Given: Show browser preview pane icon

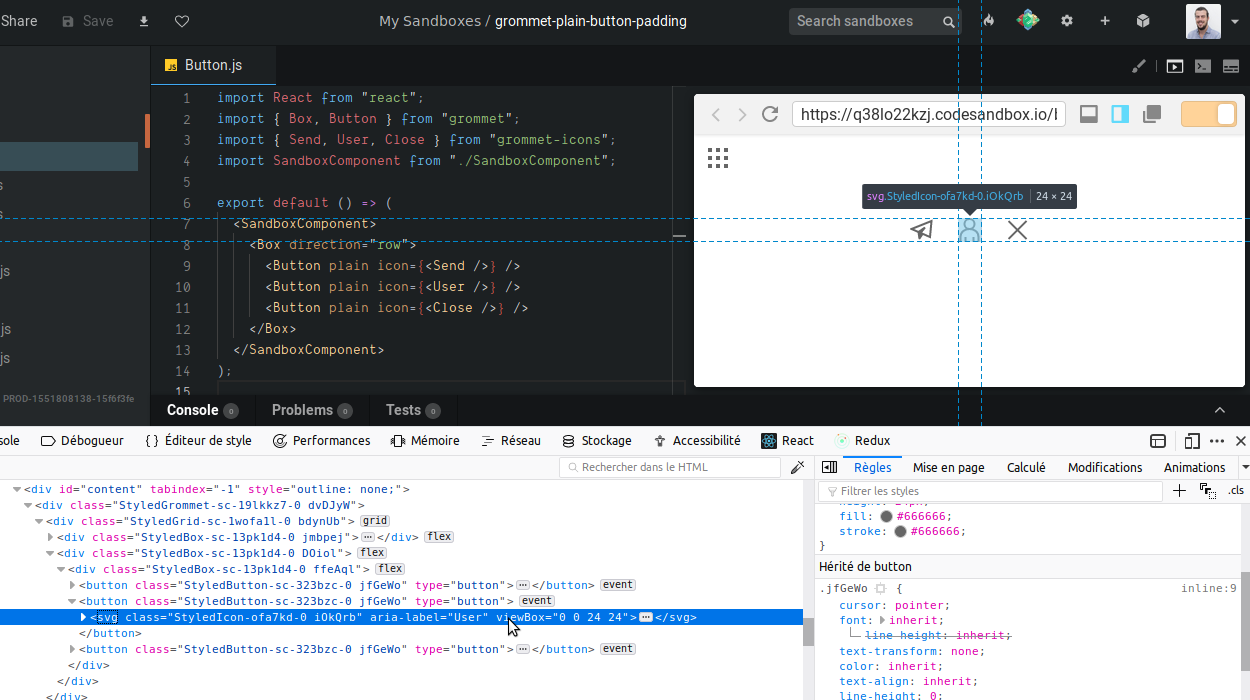Looking at the screenshot, I should click(1175, 66).
